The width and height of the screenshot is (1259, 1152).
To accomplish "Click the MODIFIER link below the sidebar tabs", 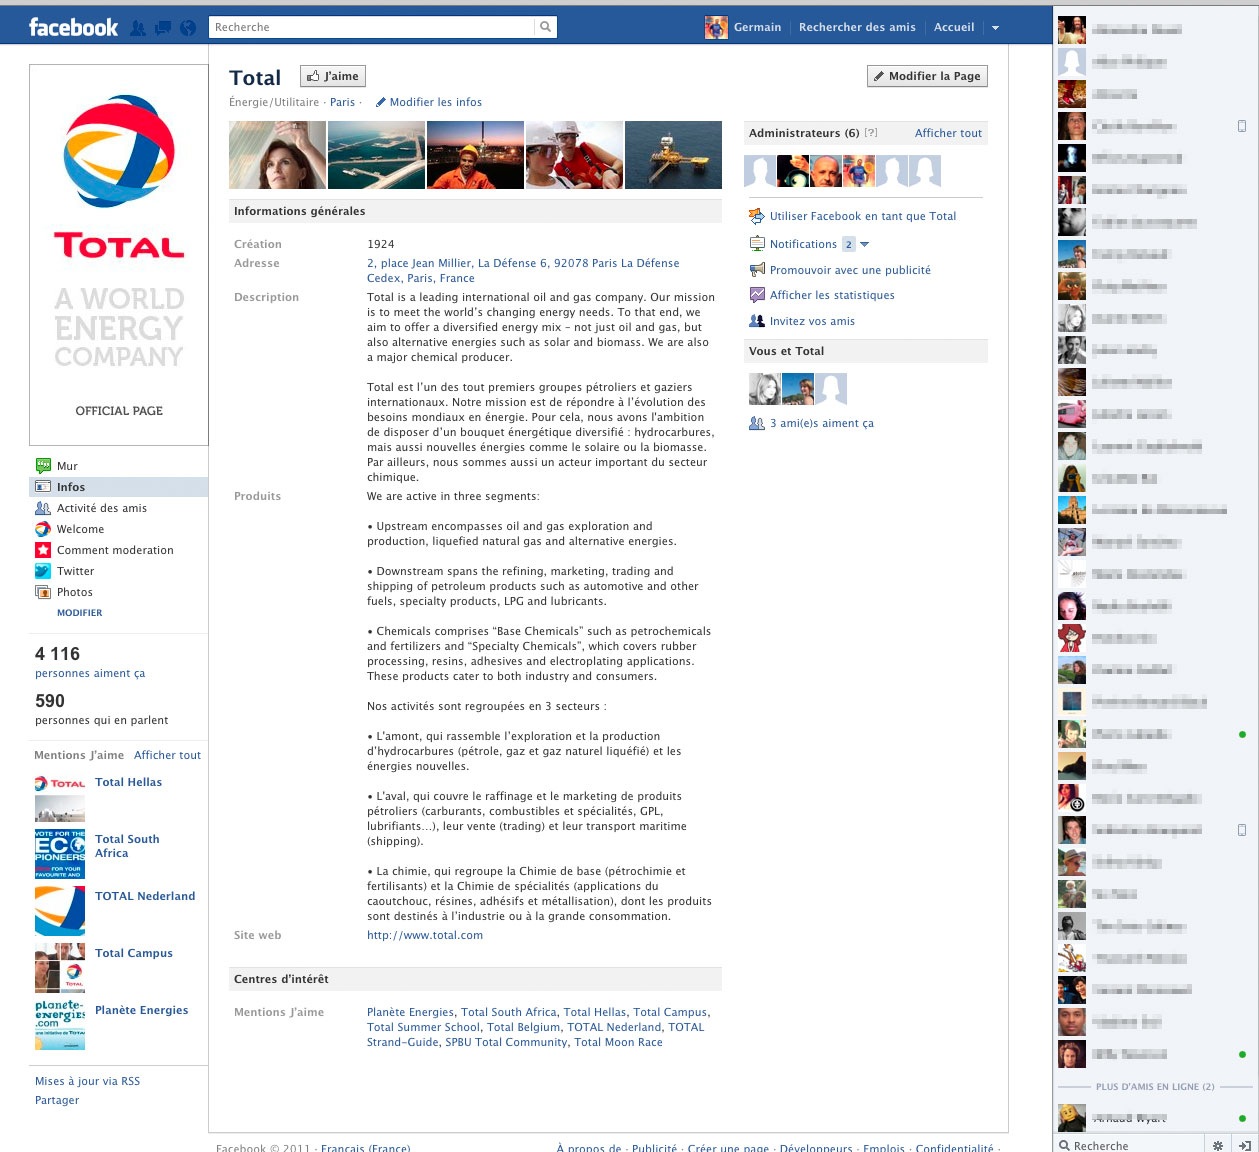I will (80, 613).
